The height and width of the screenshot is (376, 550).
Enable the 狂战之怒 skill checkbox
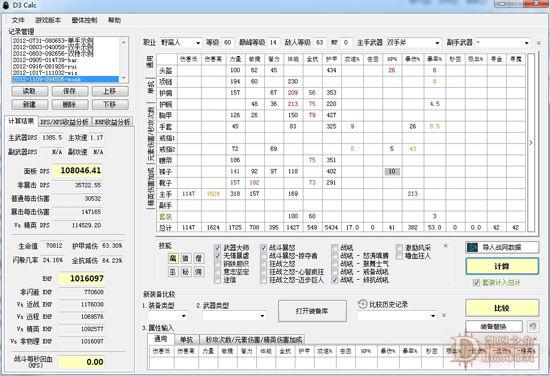pos(263,264)
